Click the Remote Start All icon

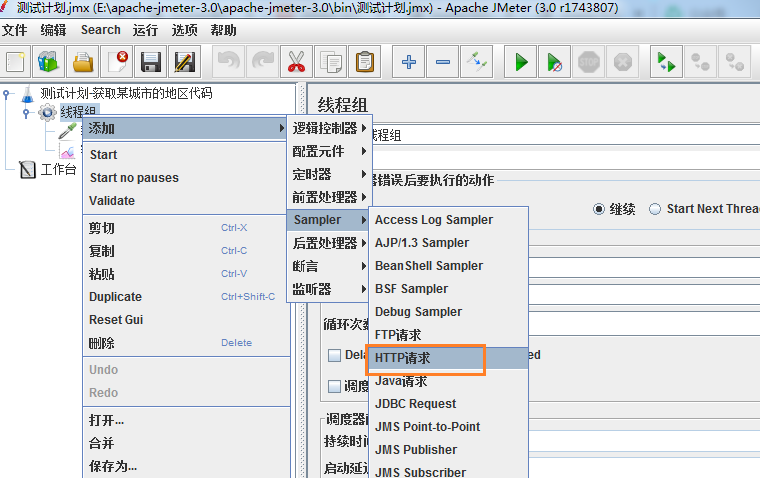pyautogui.click(x=666, y=62)
